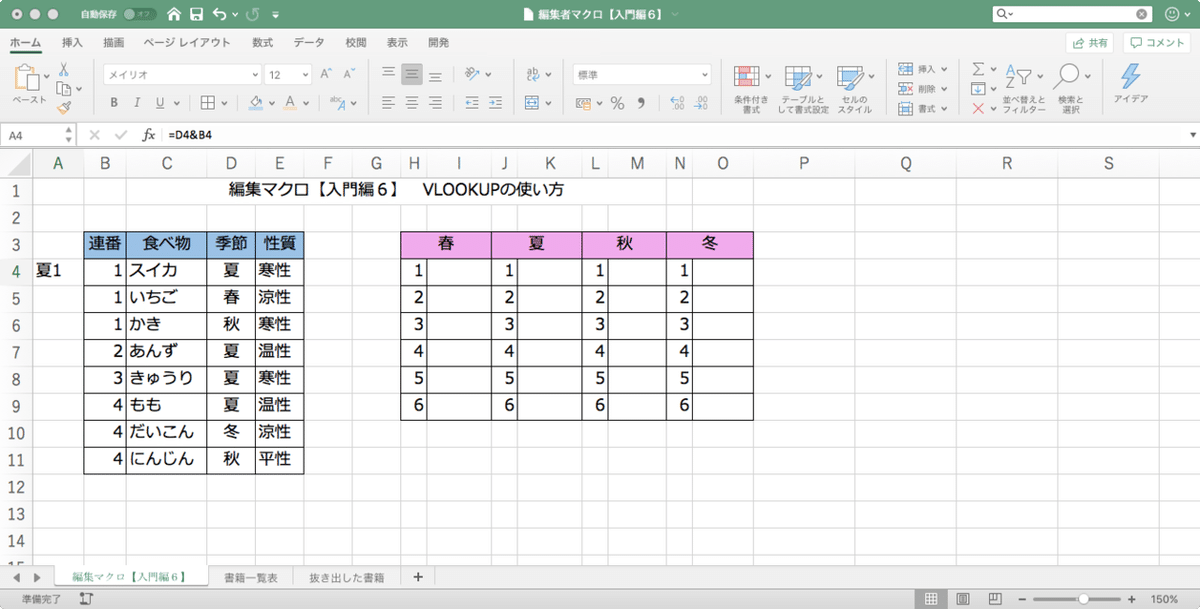Select column P header
Viewport: 1200px width, 609px height.
tap(804, 165)
